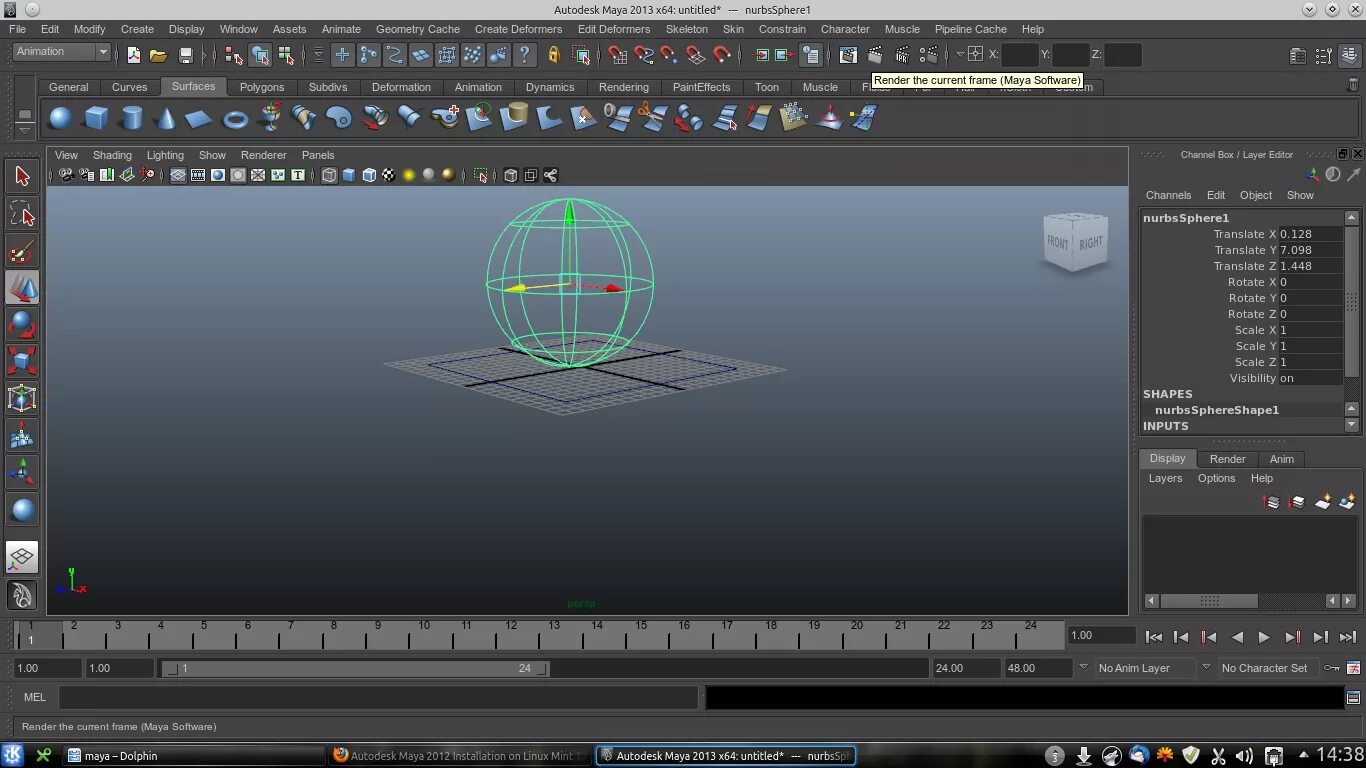Click the shelf trash can icon
1366x768 pixels.
click(x=1353, y=86)
